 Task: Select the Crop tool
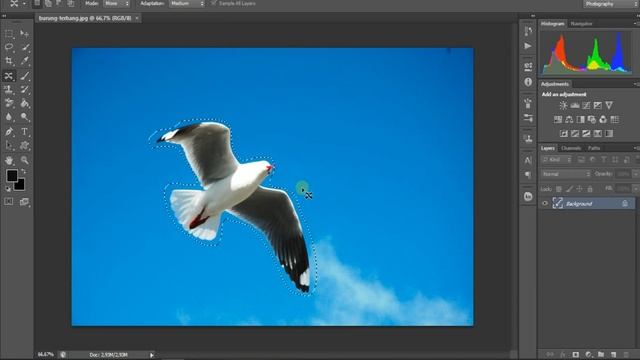click(x=9, y=61)
